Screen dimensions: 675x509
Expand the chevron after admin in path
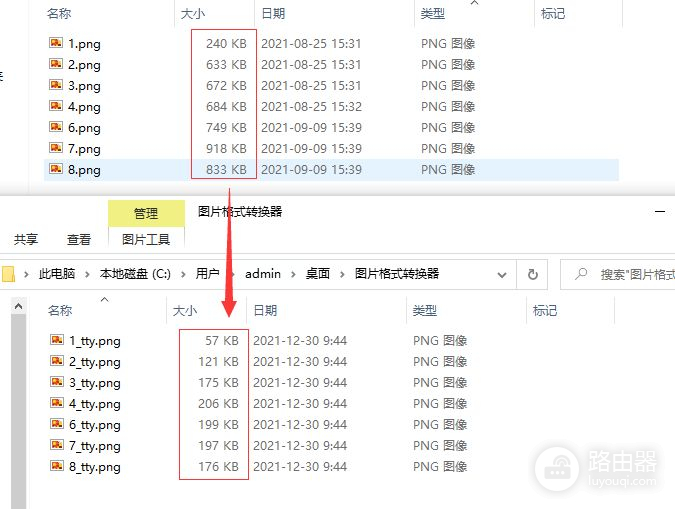click(293, 274)
